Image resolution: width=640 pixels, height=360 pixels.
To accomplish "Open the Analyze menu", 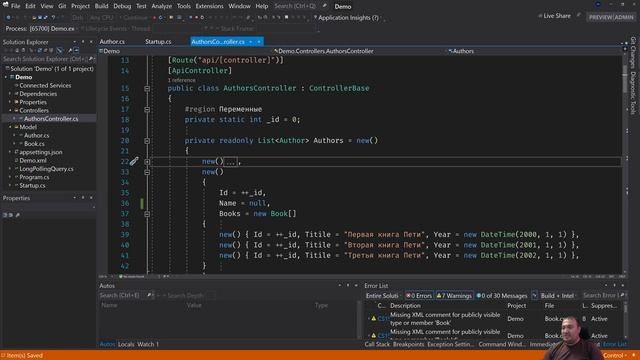I will [162, 6].
